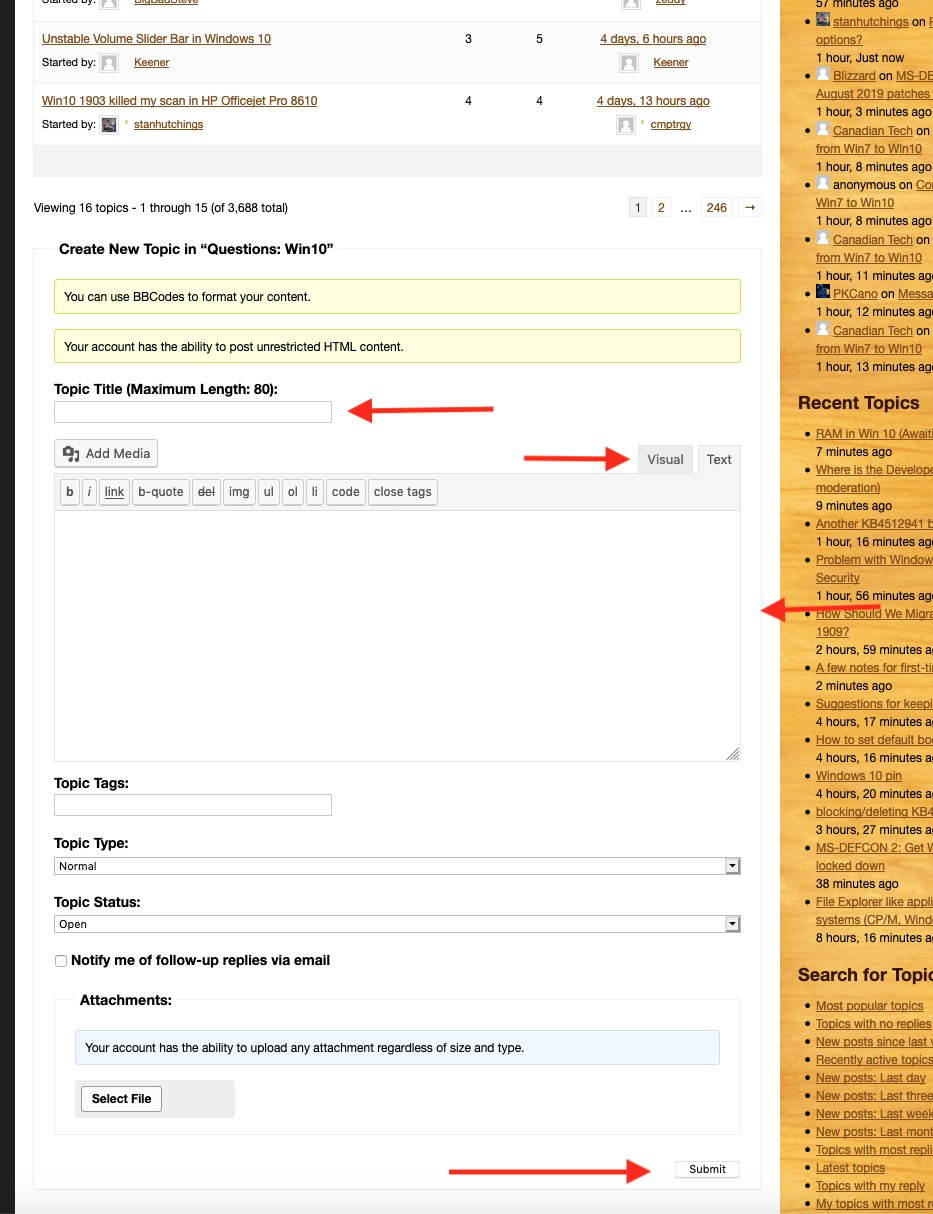933x1214 pixels.
Task: Submit the new topic
Action: pos(707,1169)
